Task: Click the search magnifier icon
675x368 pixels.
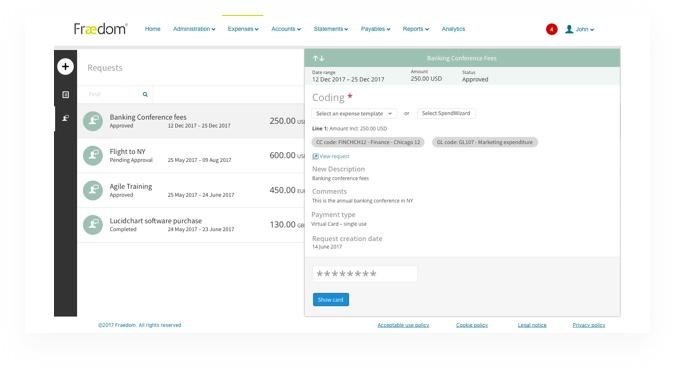Action: pos(145,94)
